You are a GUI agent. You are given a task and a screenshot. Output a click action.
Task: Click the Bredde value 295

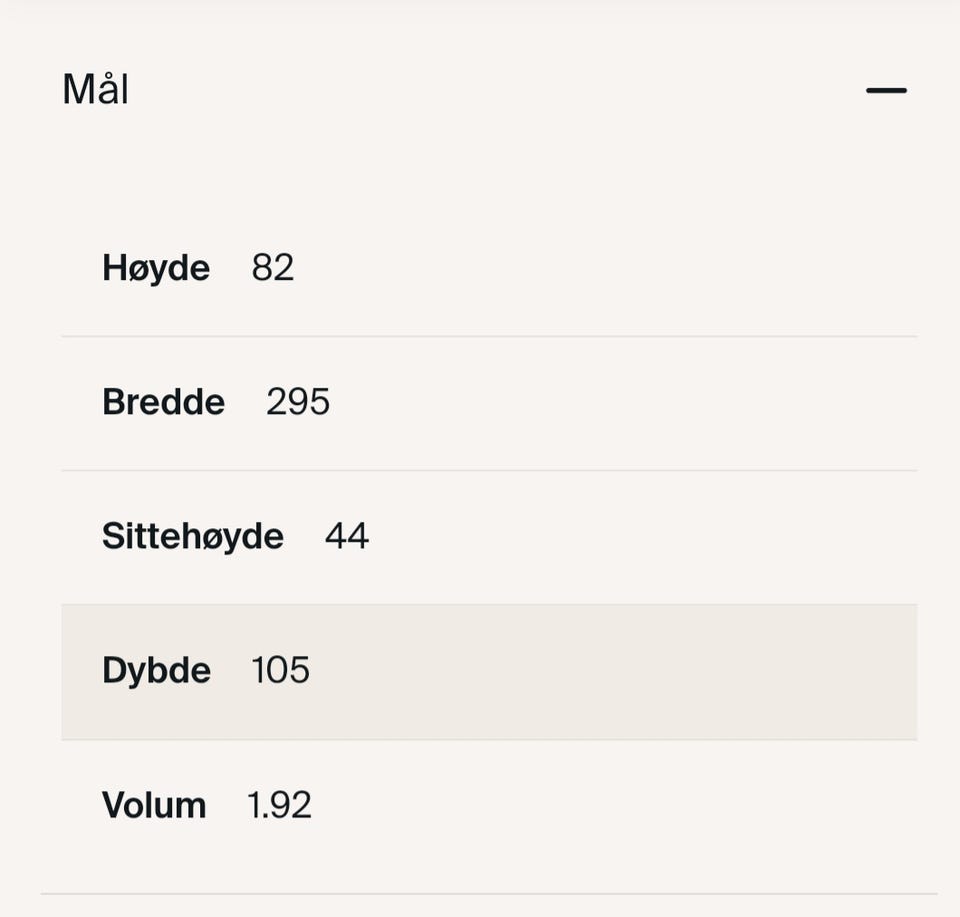point(298,402)
